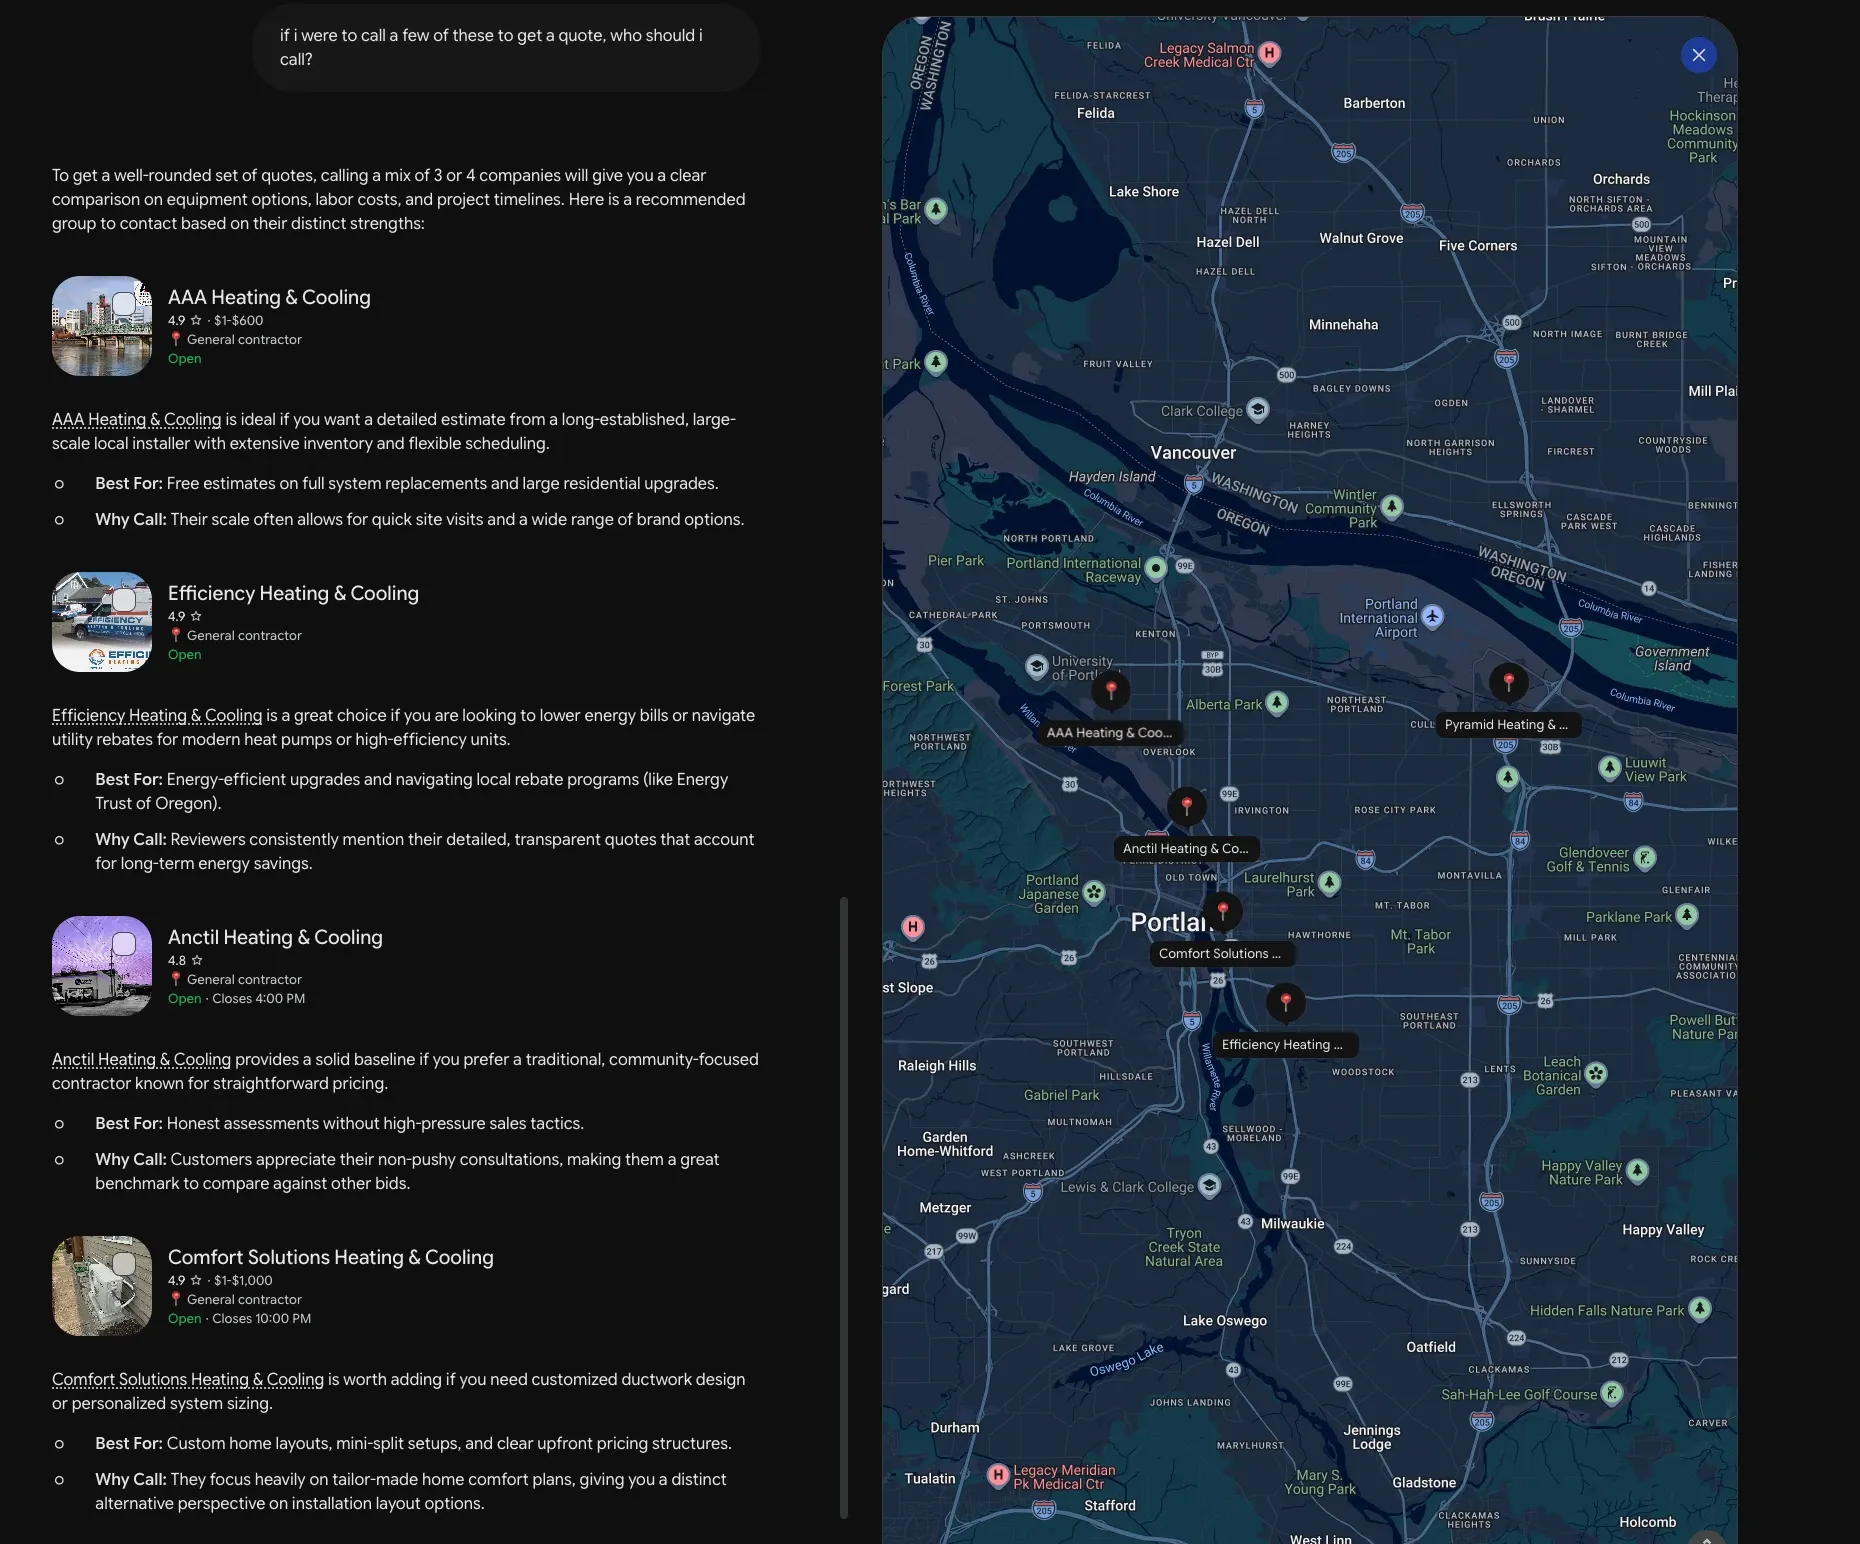Open the Anctil Heating & Cooling card title
This screenshot has height=1544, width=1860.
pyautogui.click(x=275, y=937)
